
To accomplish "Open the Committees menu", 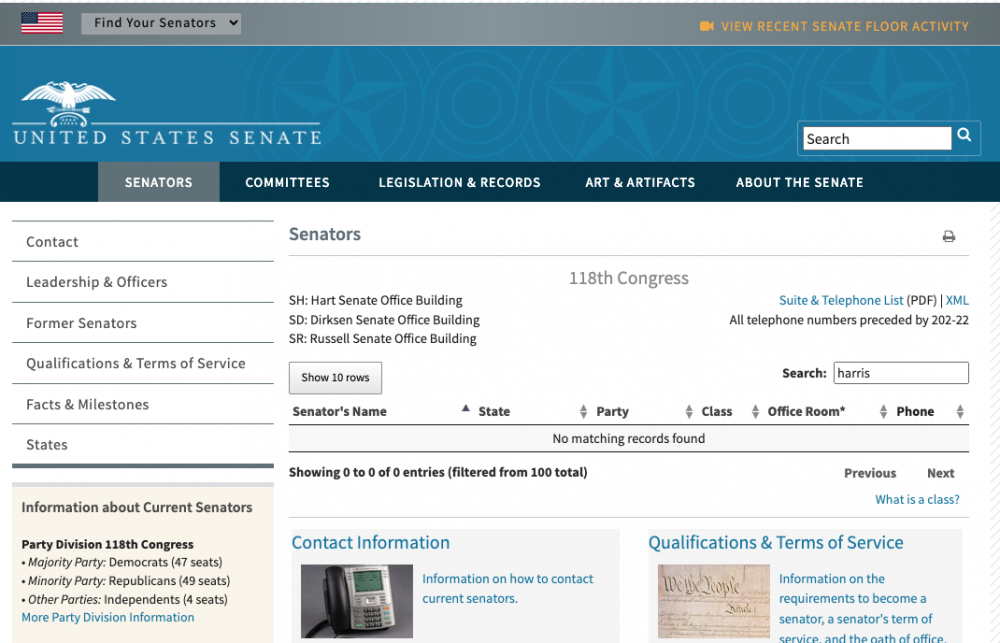I will point(287,182).
